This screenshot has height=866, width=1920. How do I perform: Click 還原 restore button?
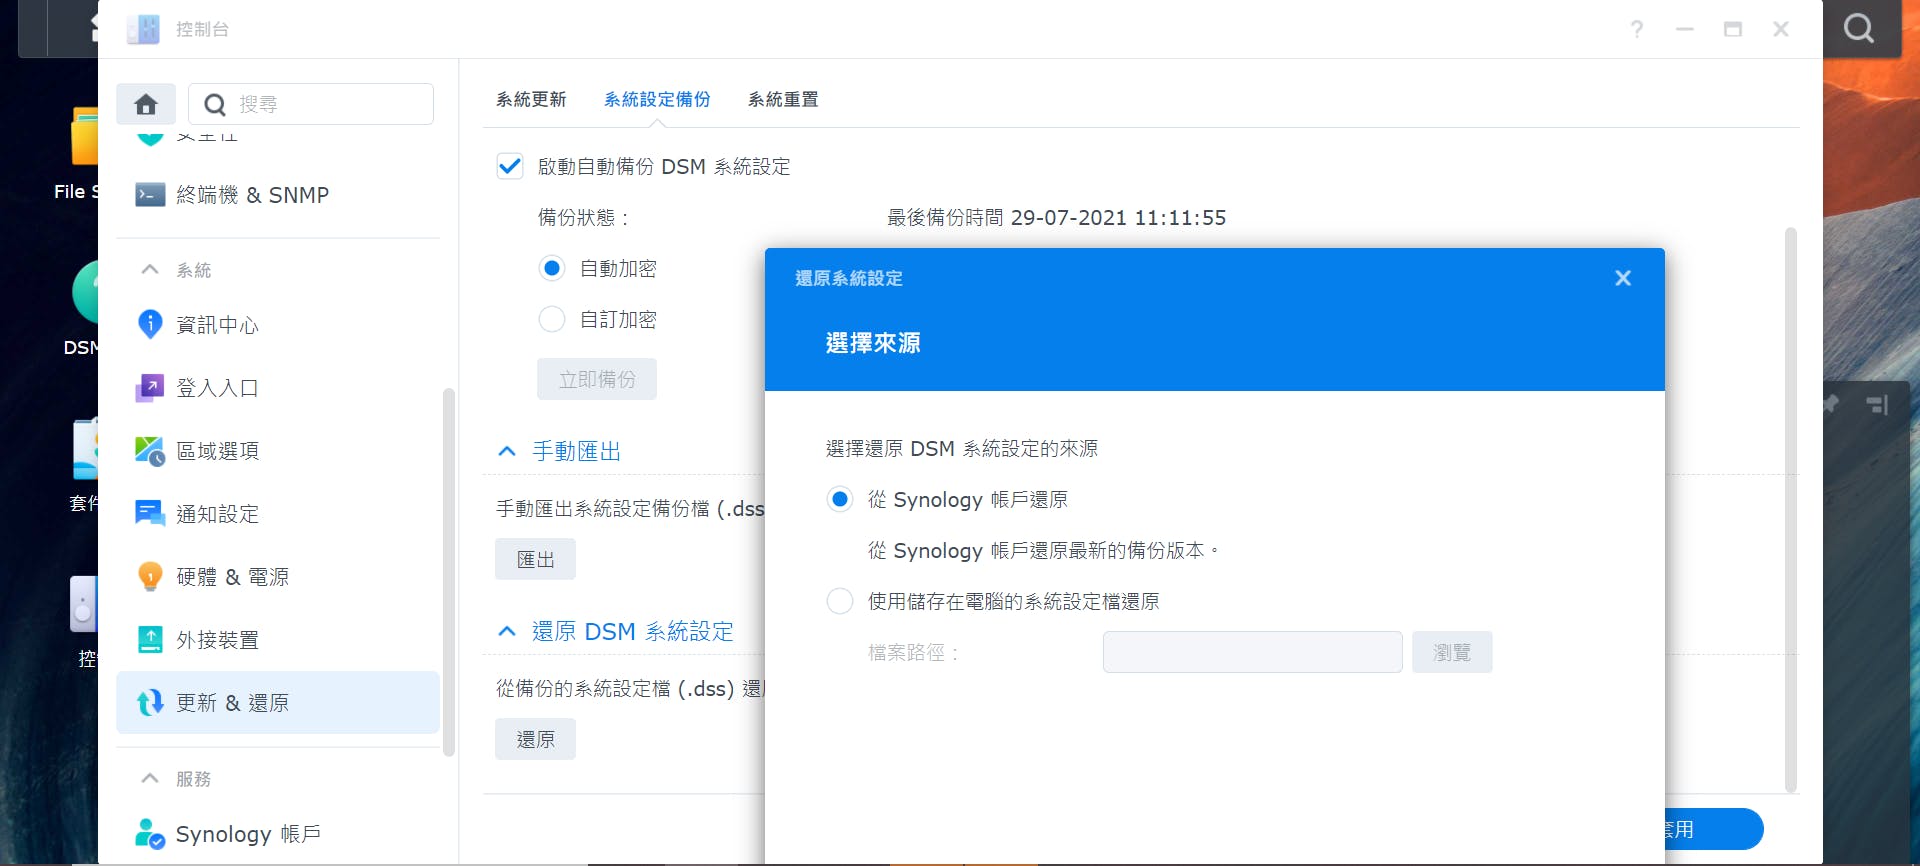pos(535,739)
